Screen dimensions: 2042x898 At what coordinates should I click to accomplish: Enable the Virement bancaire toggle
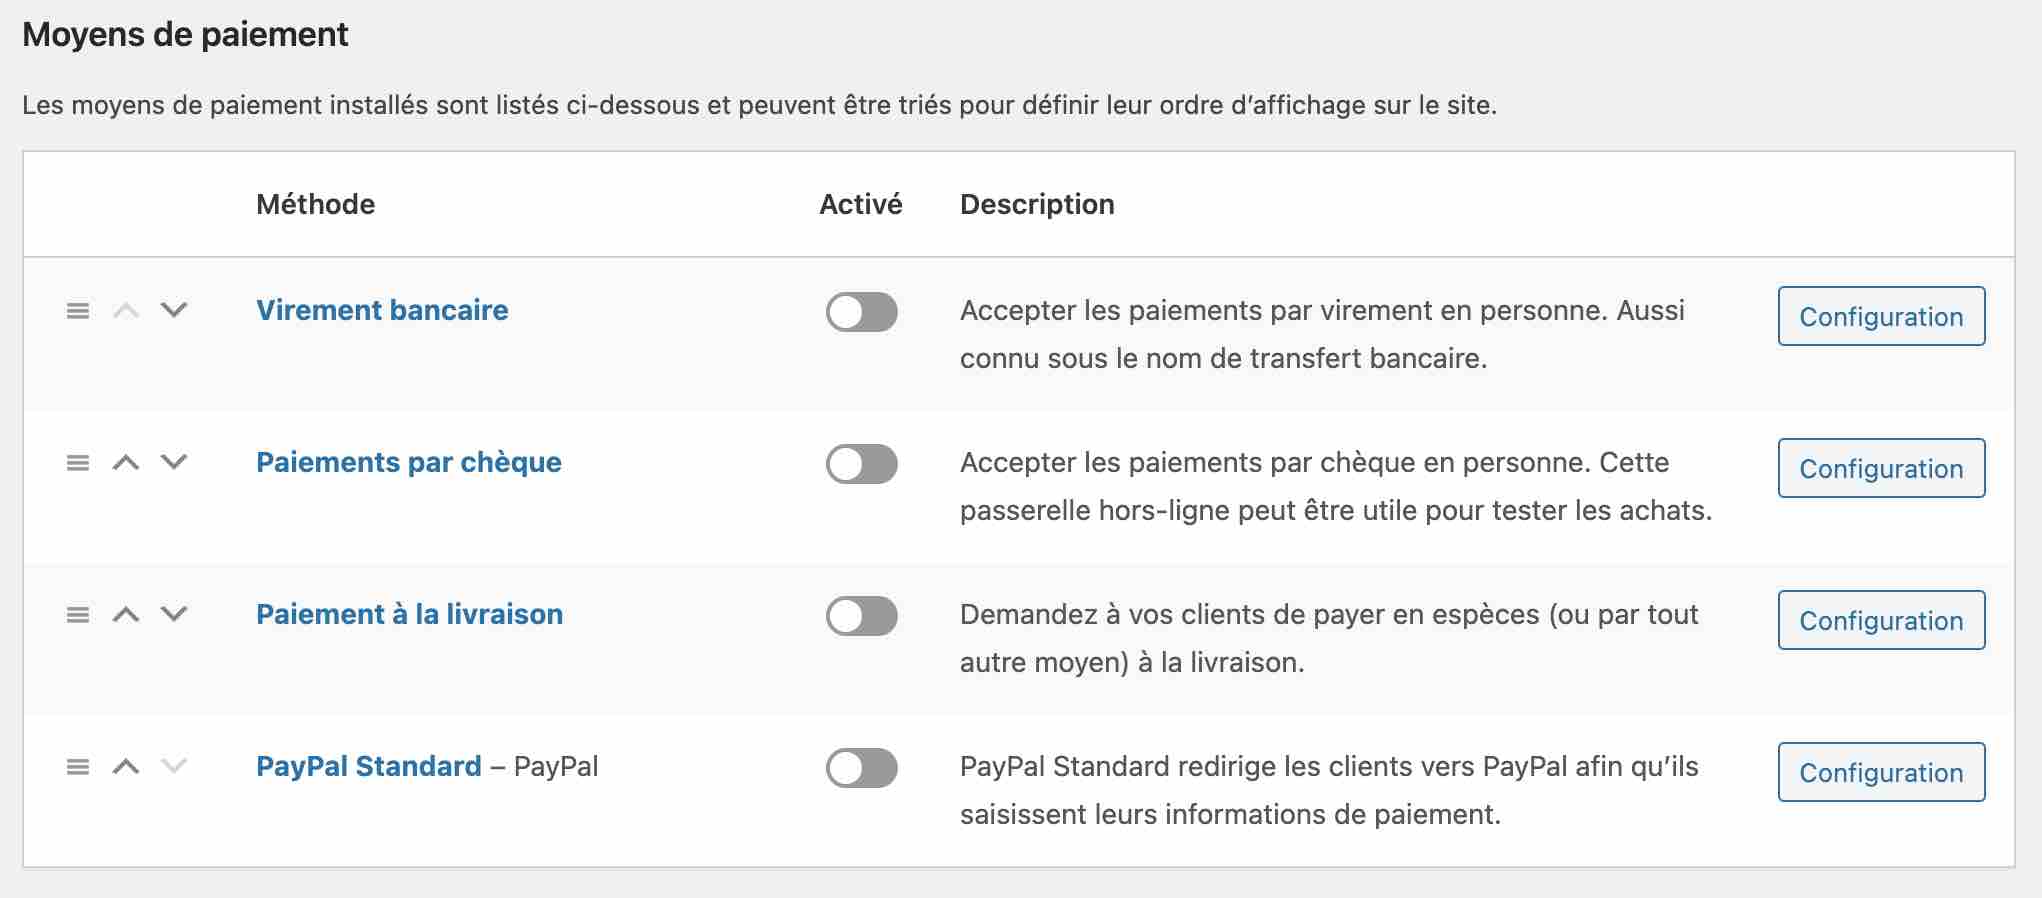[861, 312]
